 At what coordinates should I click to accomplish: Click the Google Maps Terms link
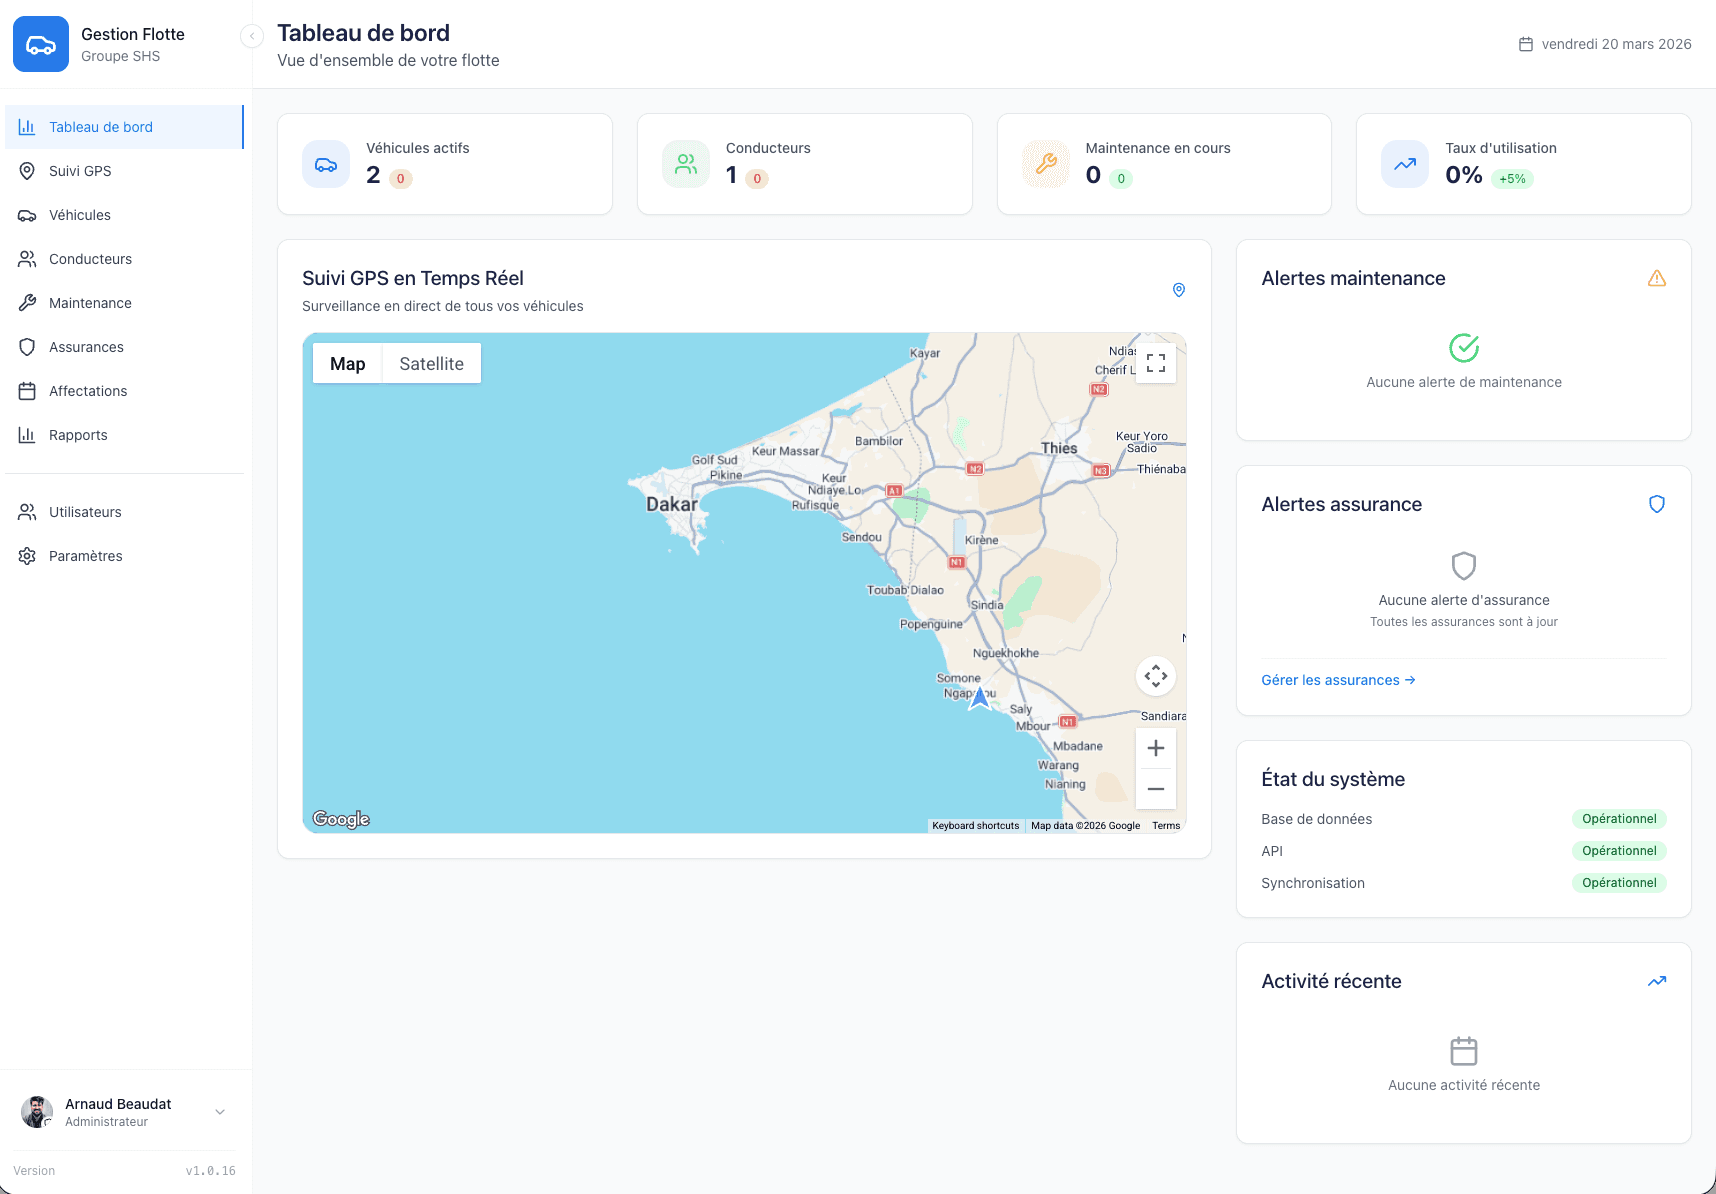(1165, 825)
